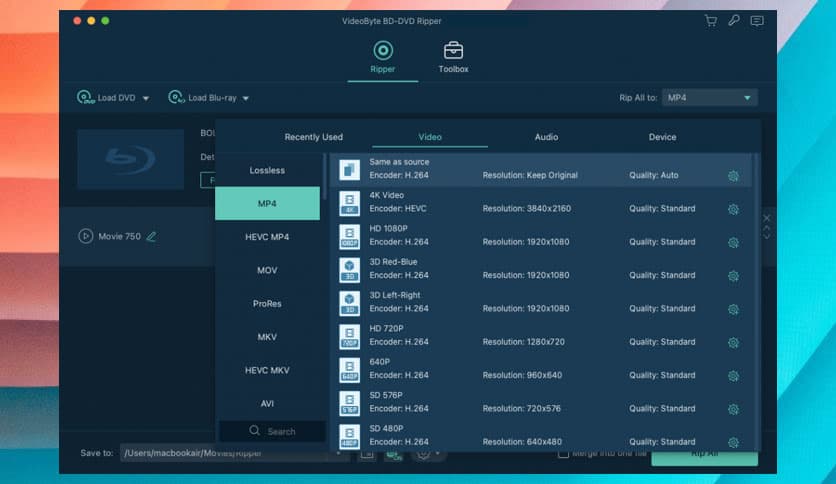Open the Ripper module
Image resolution: width=836 pixels, height=484 pixels.
click(383, 58)
